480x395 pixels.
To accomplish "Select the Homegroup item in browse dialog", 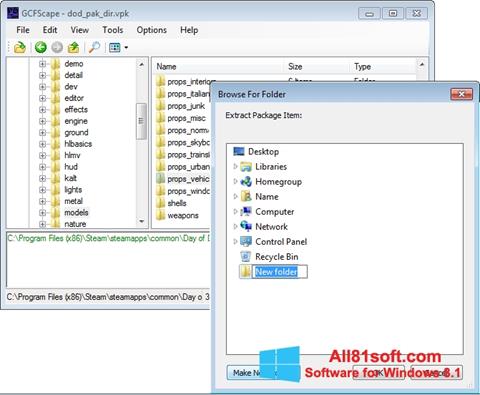I will coord(278,182).
